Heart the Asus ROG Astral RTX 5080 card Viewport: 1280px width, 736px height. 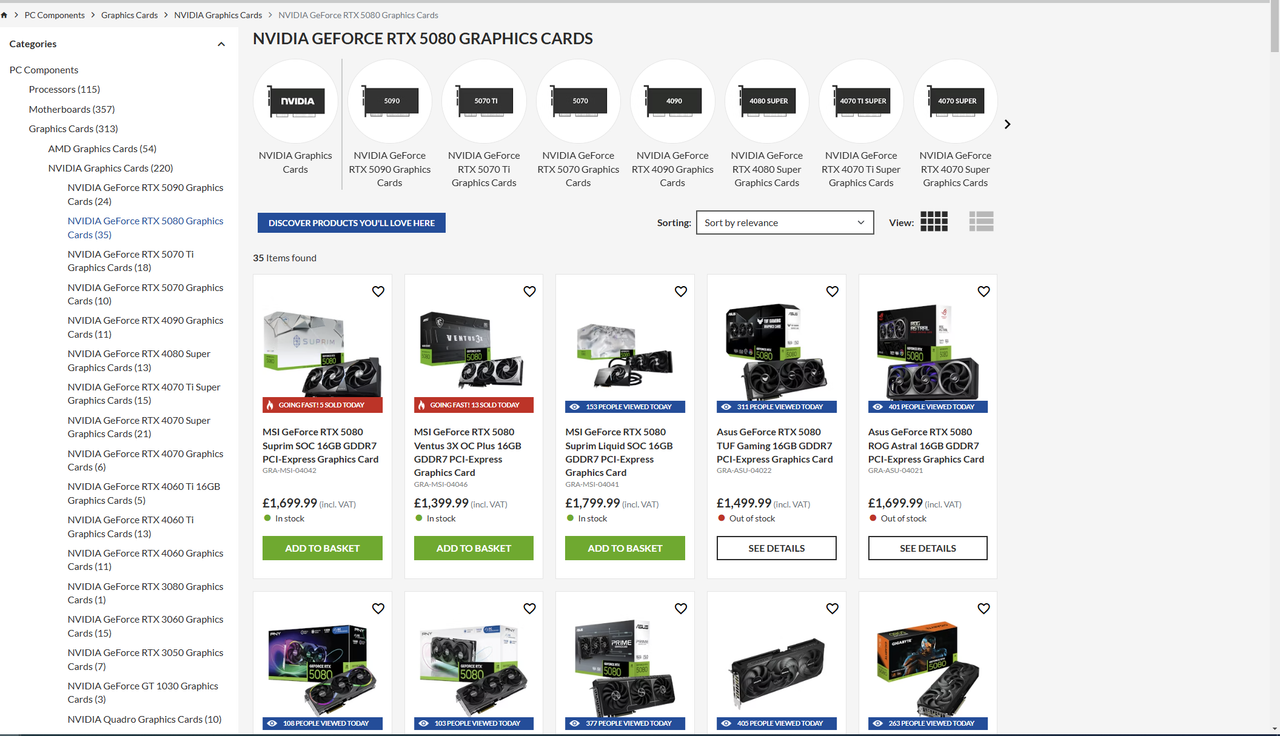(x=984, y=292)
